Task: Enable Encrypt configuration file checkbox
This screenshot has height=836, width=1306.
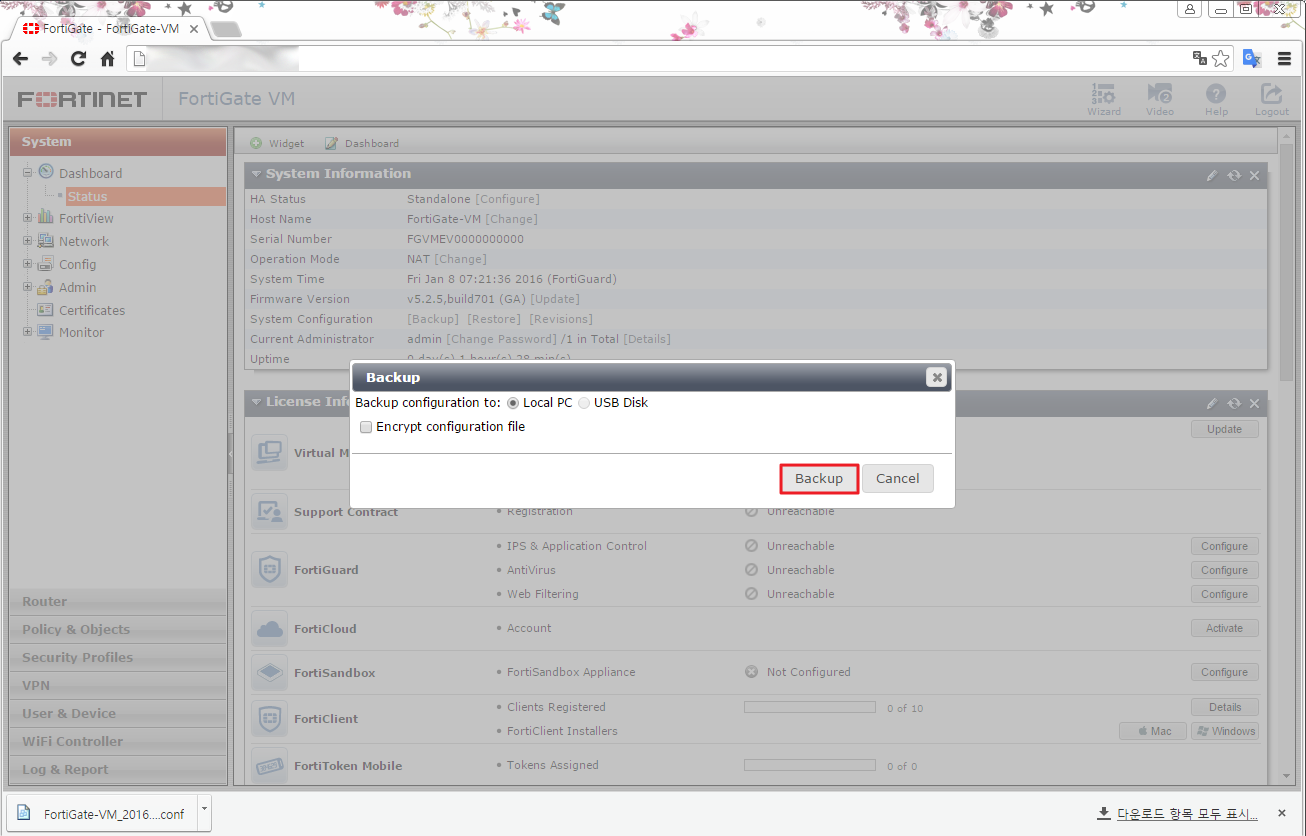Action: (x=366, y=427)
